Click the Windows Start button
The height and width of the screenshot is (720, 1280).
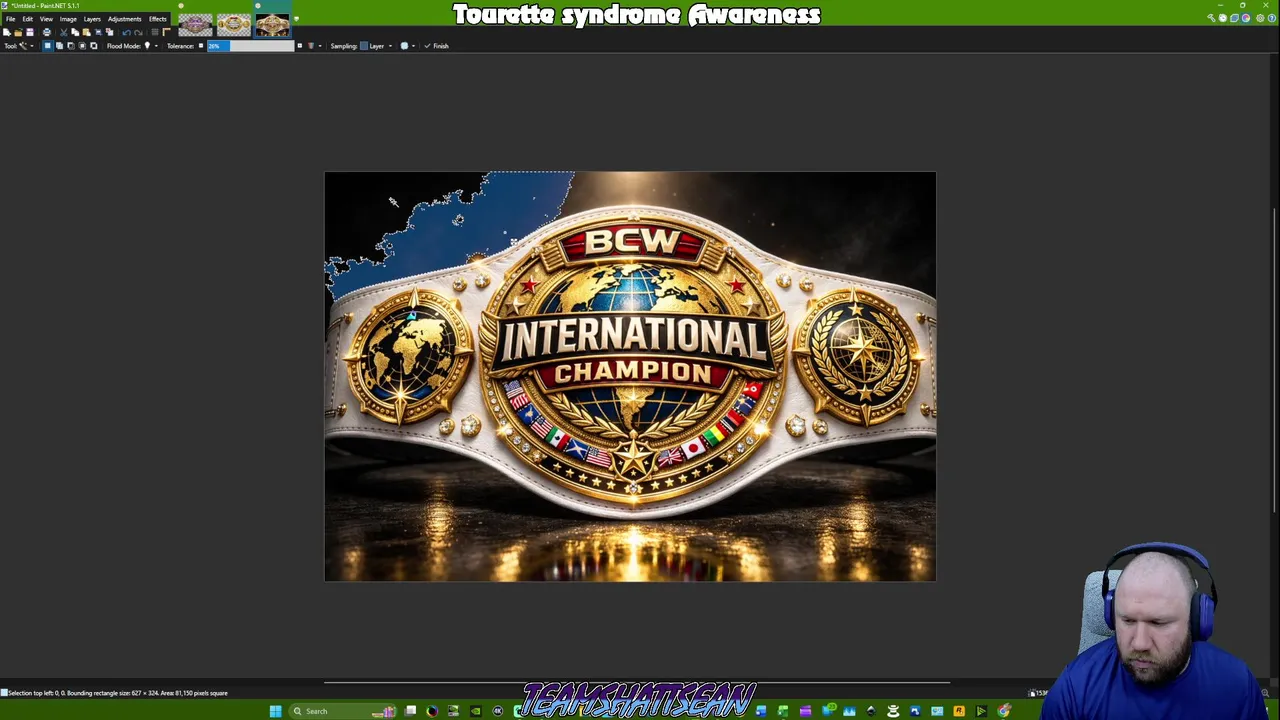point(275,711)
